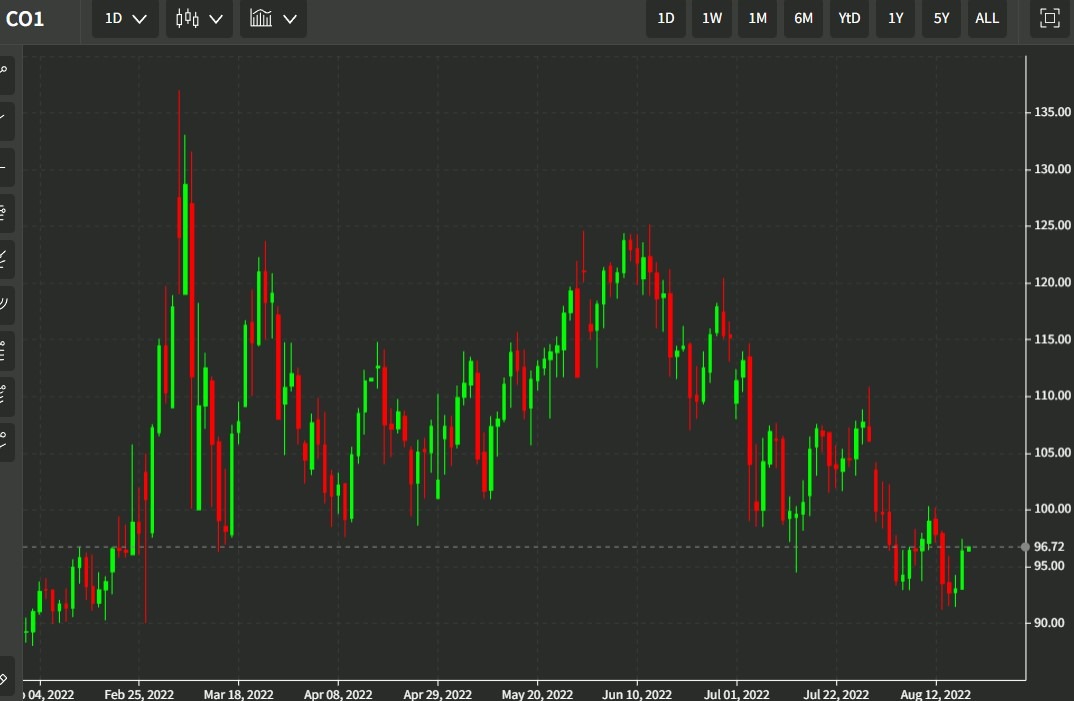Image resolution: width=1074 pixels, height=701 pixels.
Task: Click the 95.00 price axis label
Action: click(x=1049, y=565)
